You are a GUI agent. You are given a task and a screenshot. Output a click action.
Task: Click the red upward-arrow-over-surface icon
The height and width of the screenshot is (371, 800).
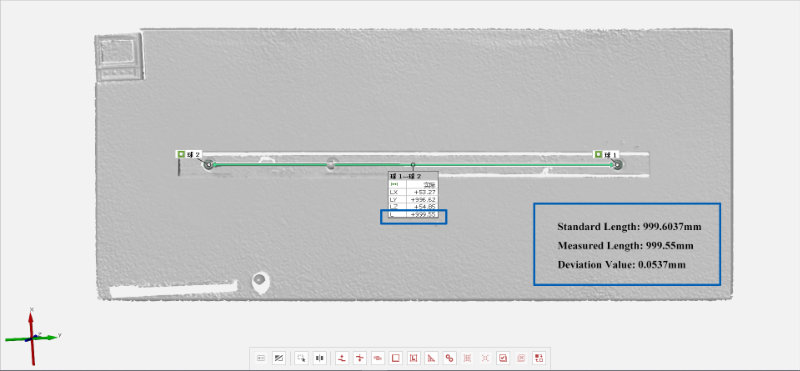[343, 358]
